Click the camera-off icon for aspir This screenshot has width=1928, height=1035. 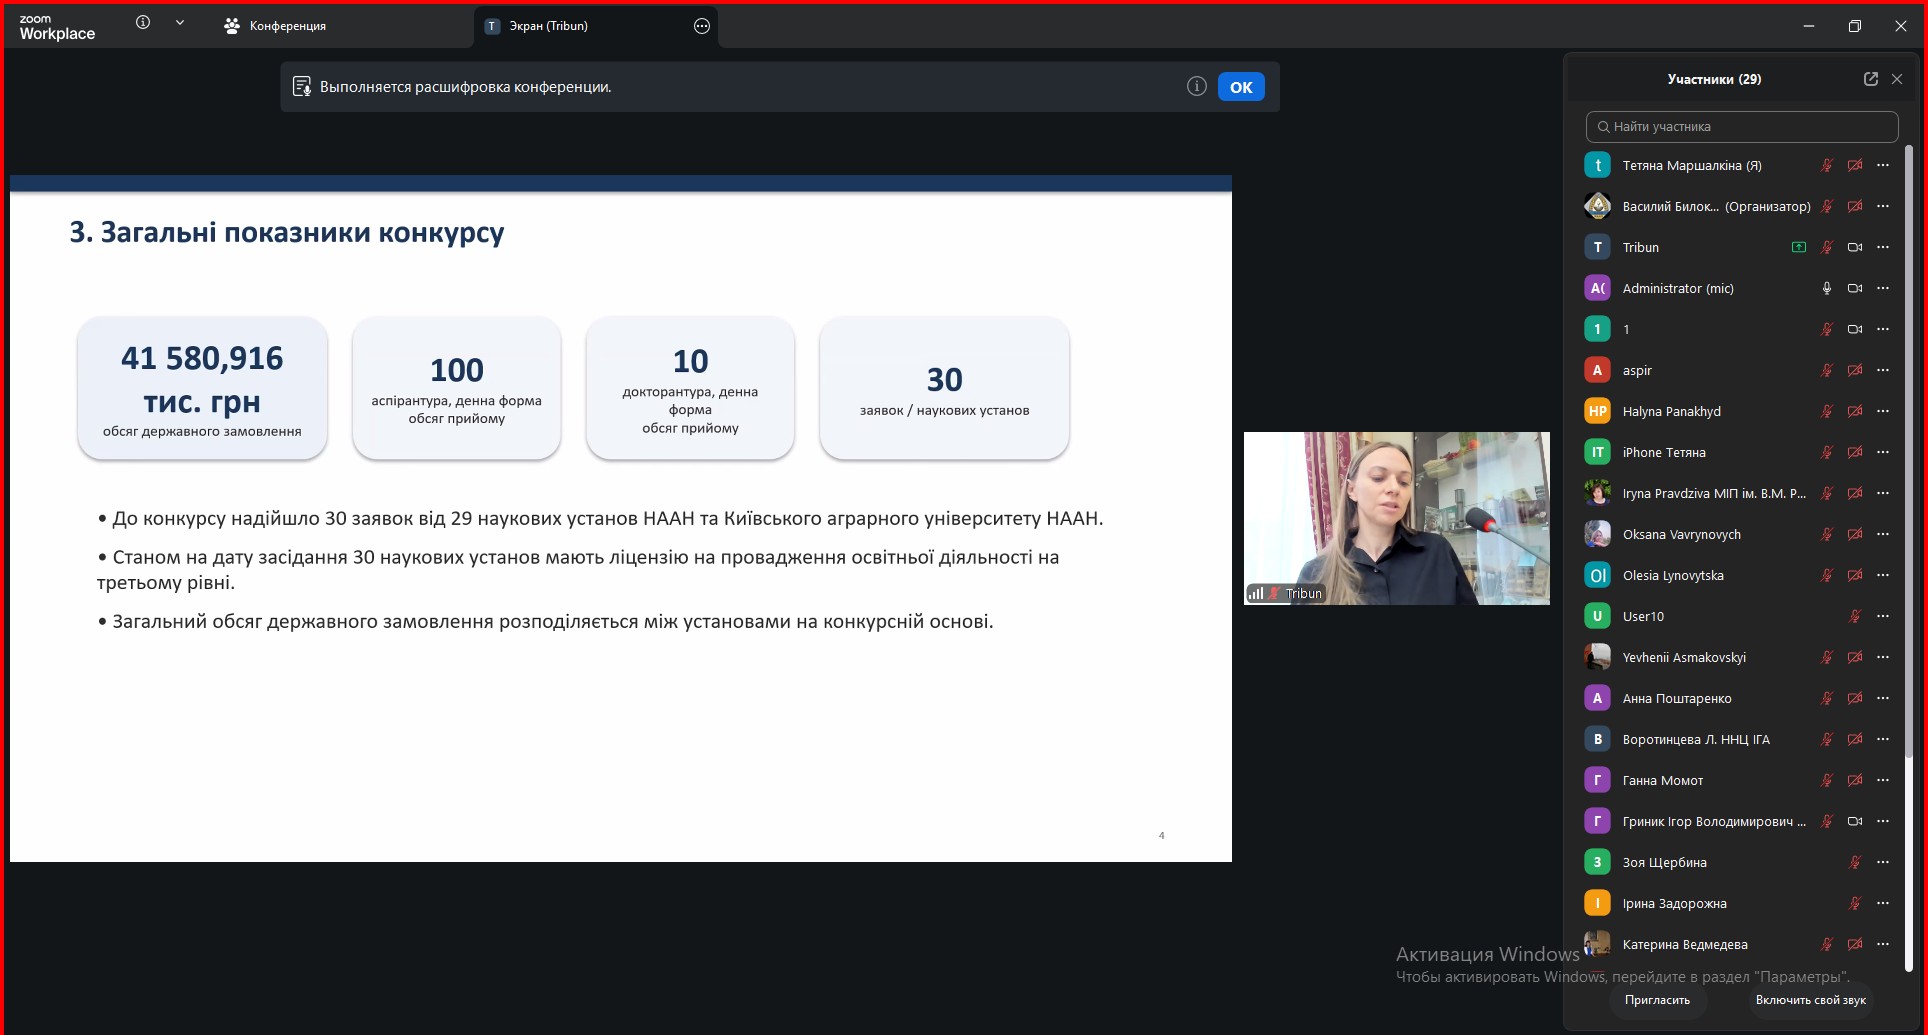pyautogui.click(x=1855, y=370)
